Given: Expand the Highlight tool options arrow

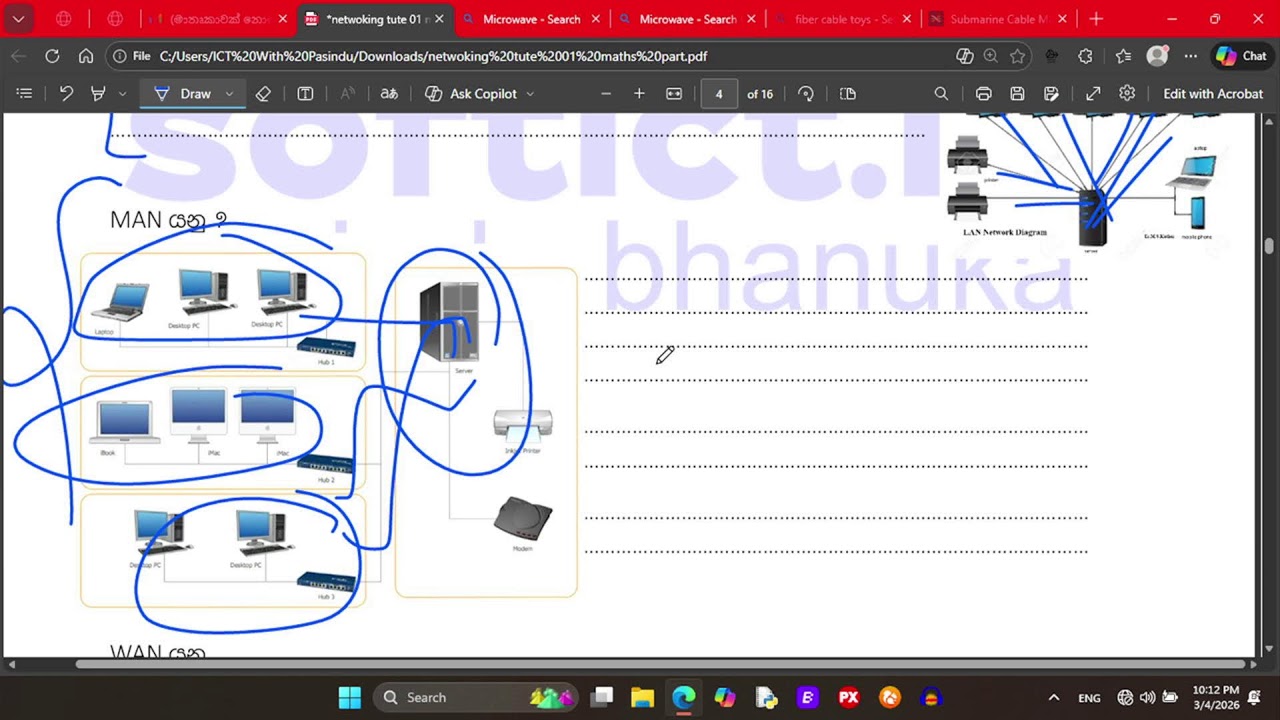Looking at the screenshot, I should (x=122, y=93).
